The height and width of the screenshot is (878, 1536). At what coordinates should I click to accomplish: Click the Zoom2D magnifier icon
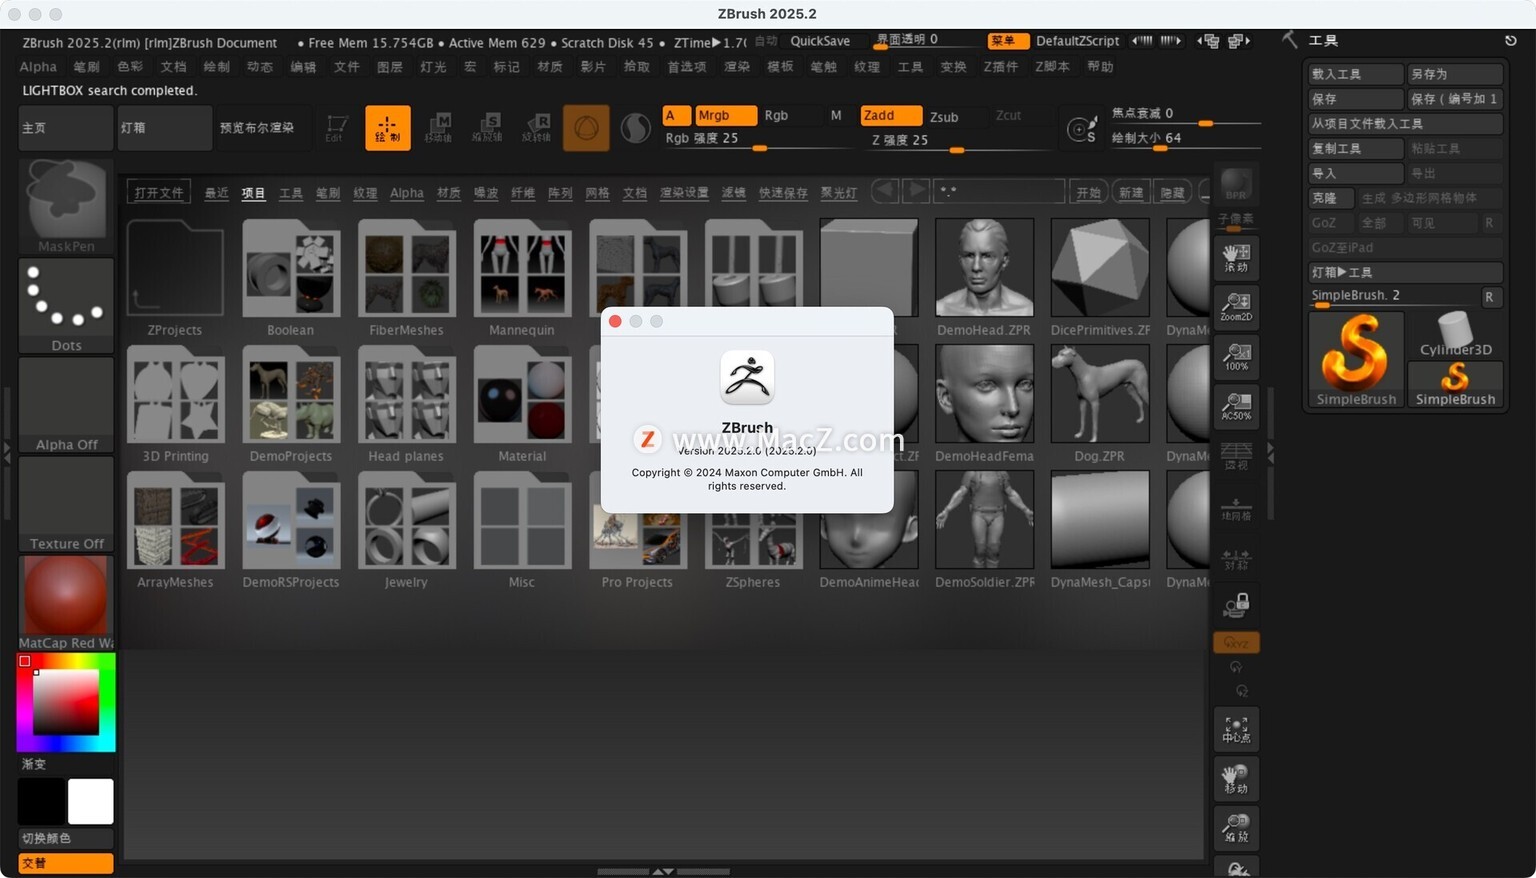pos(1236,307)
